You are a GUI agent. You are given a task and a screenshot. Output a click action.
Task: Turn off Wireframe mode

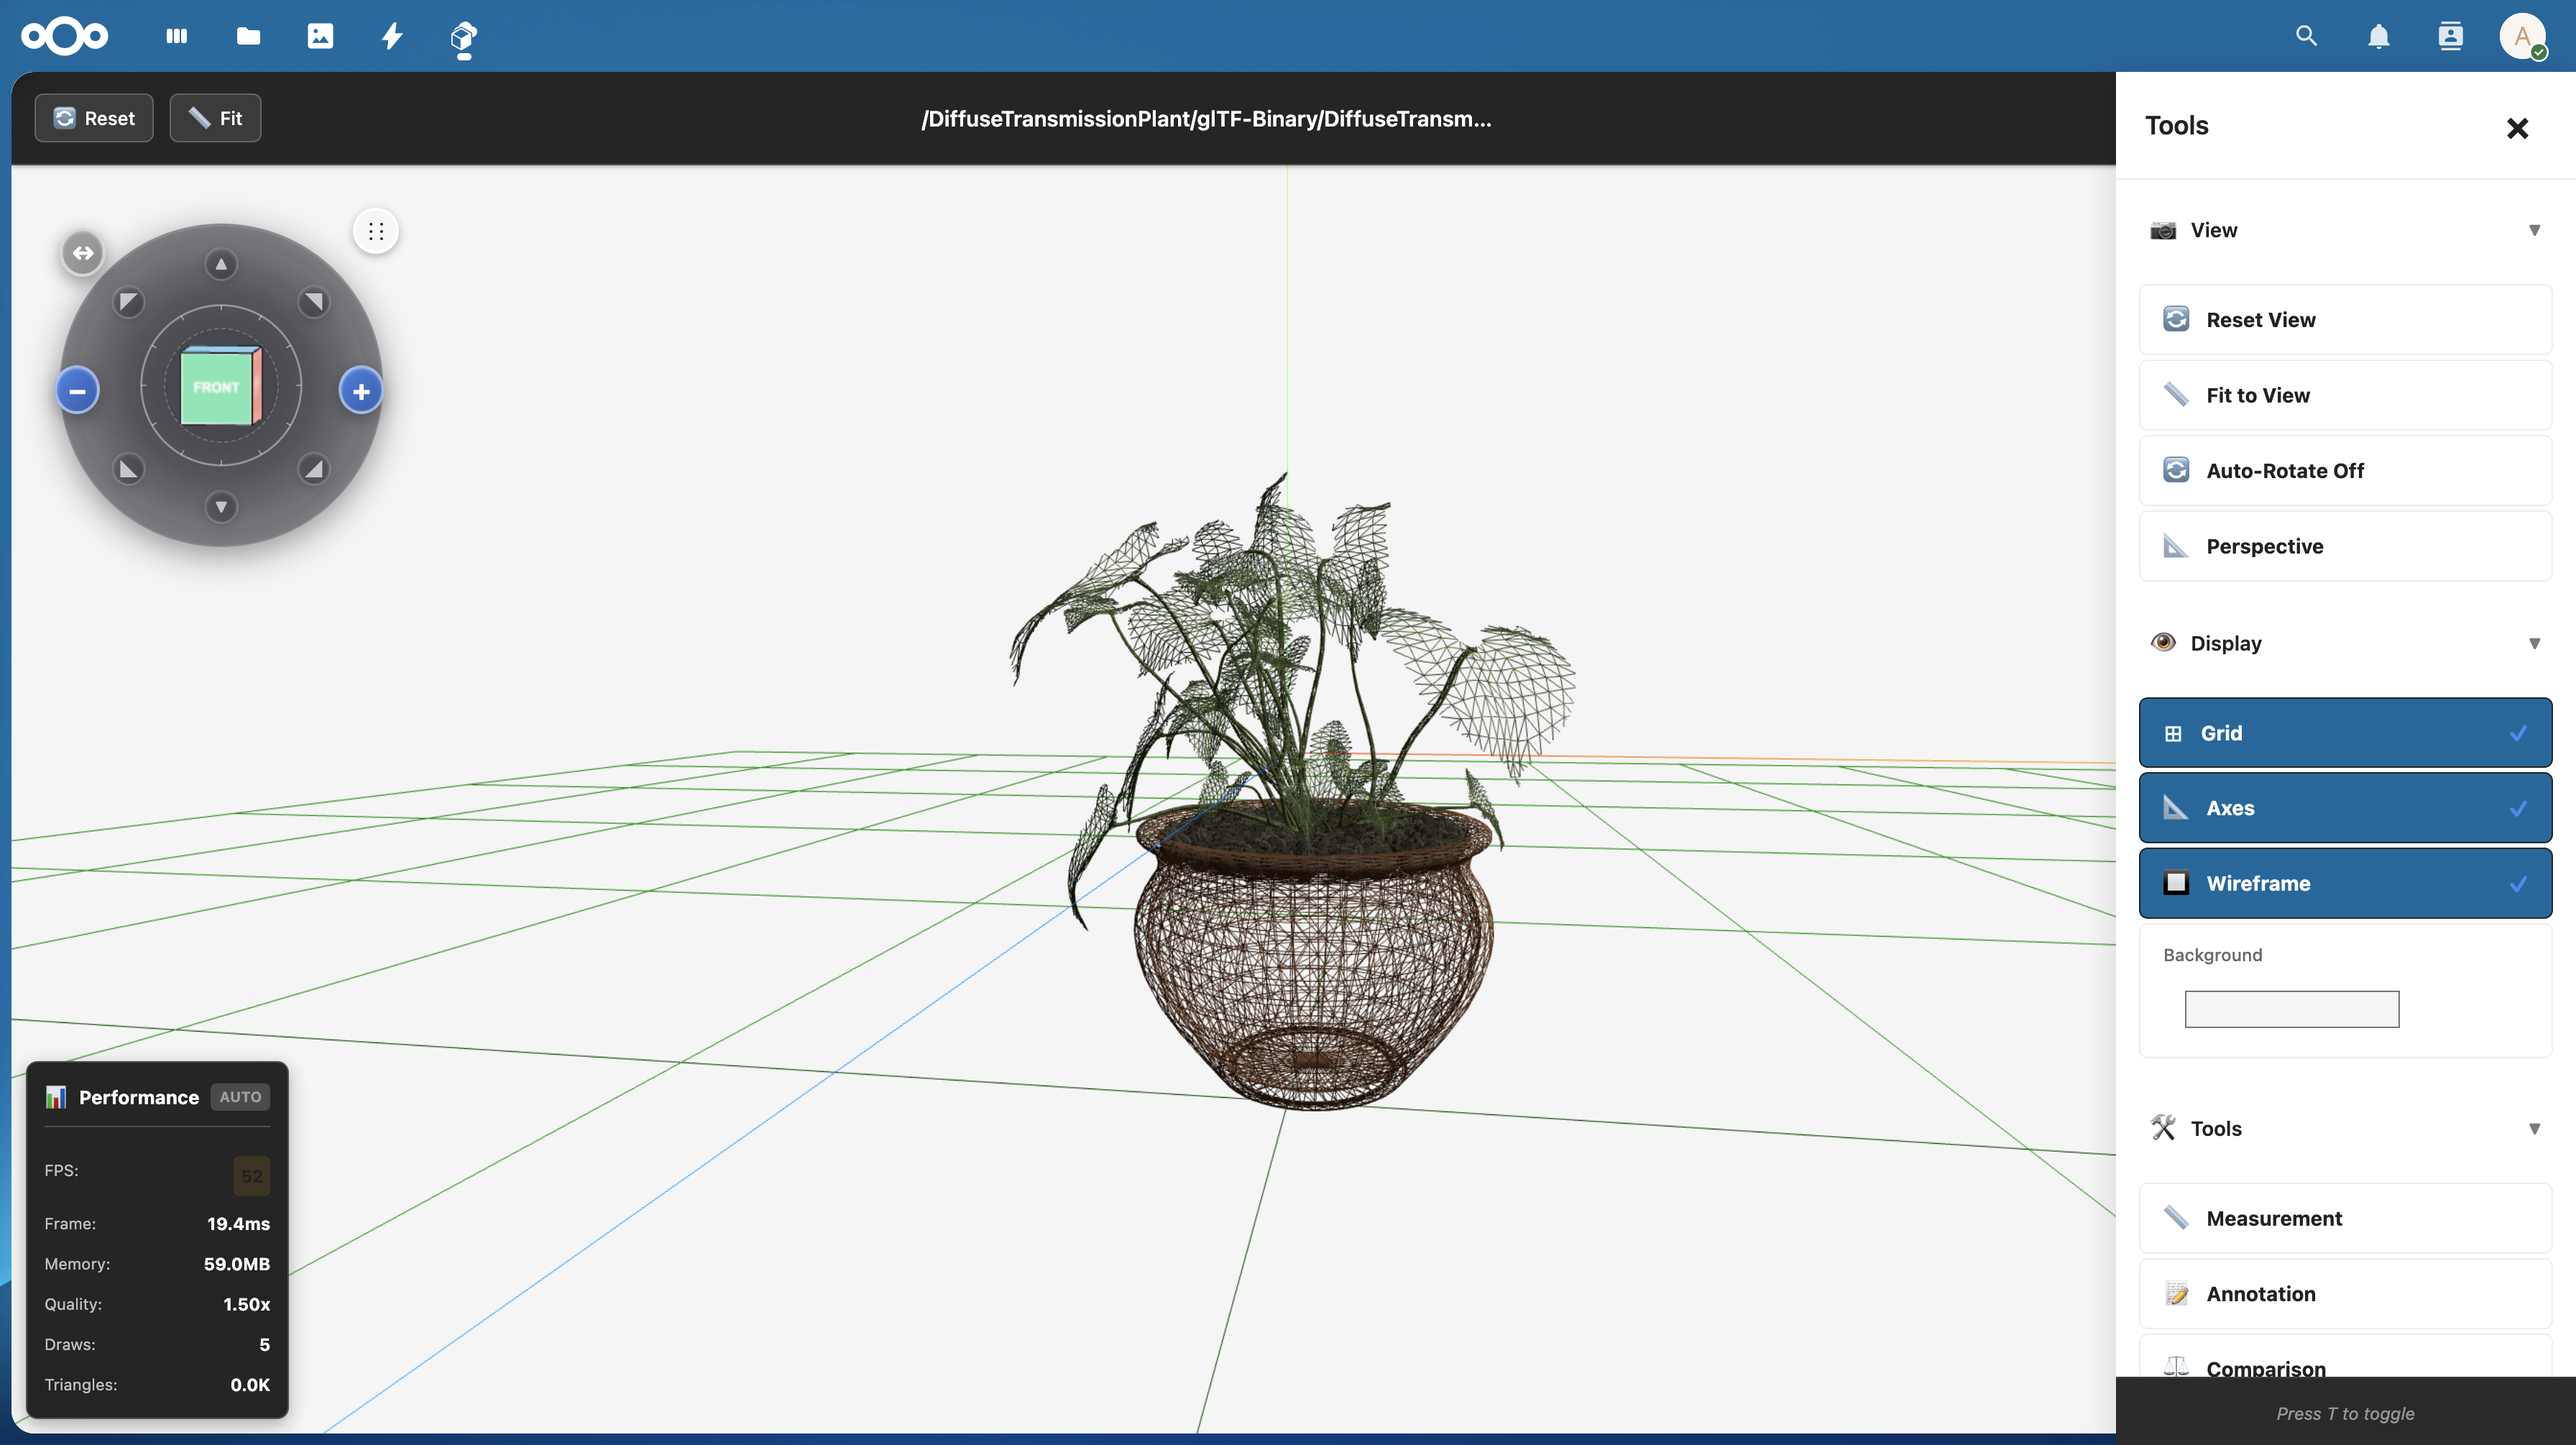(2344, 883)
